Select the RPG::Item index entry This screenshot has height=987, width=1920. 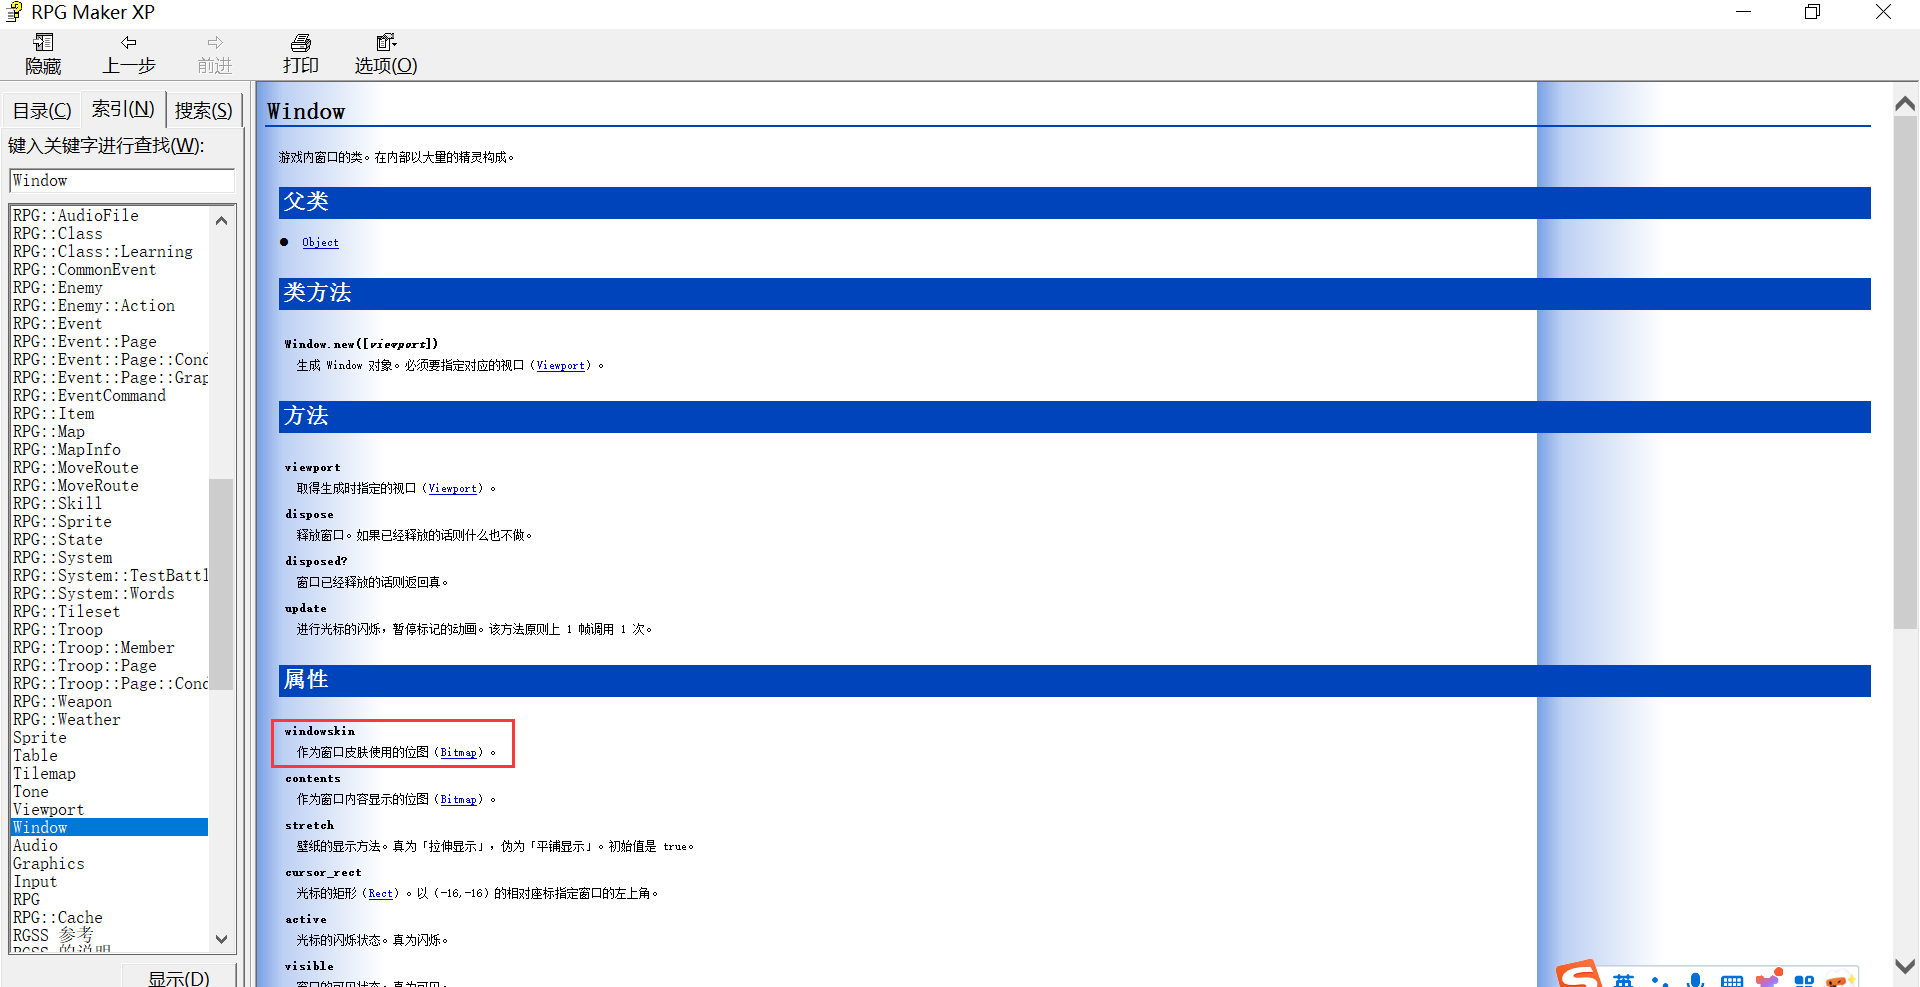(x=53, y=414)
